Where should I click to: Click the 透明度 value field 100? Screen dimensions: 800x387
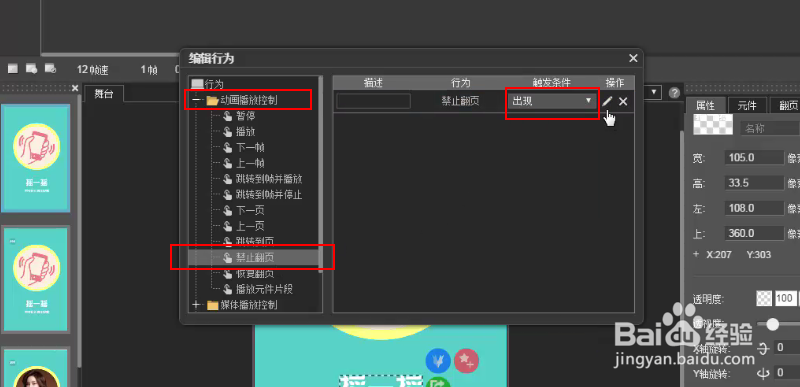[x=785, y=298]
